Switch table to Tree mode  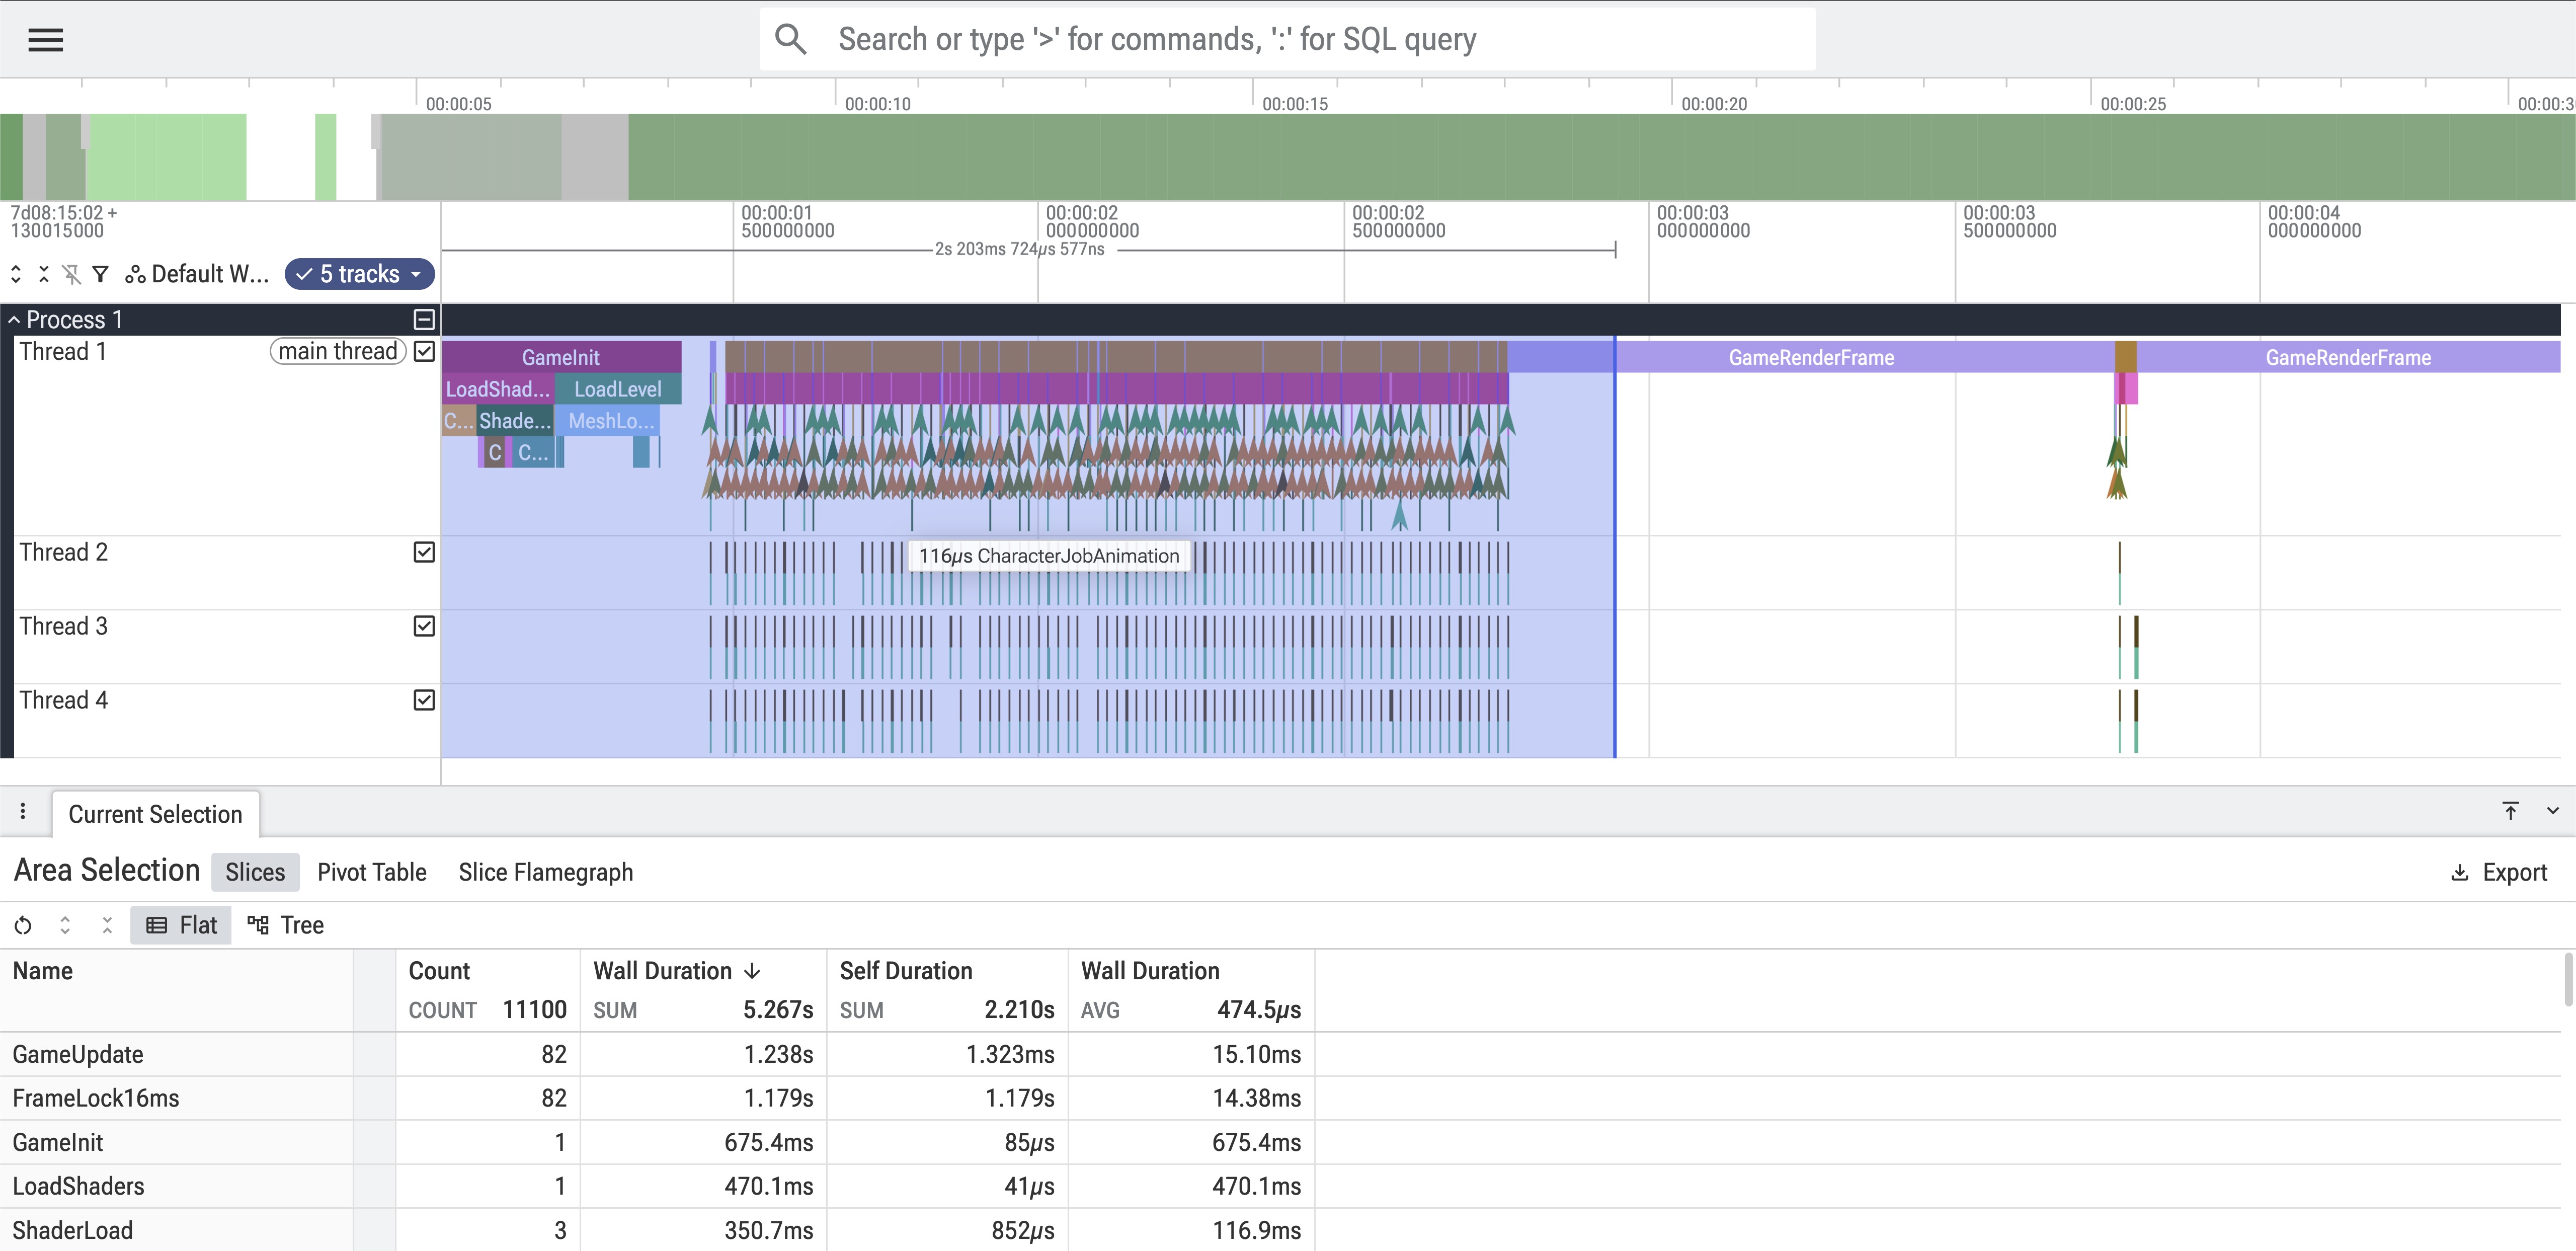(286, 925)
